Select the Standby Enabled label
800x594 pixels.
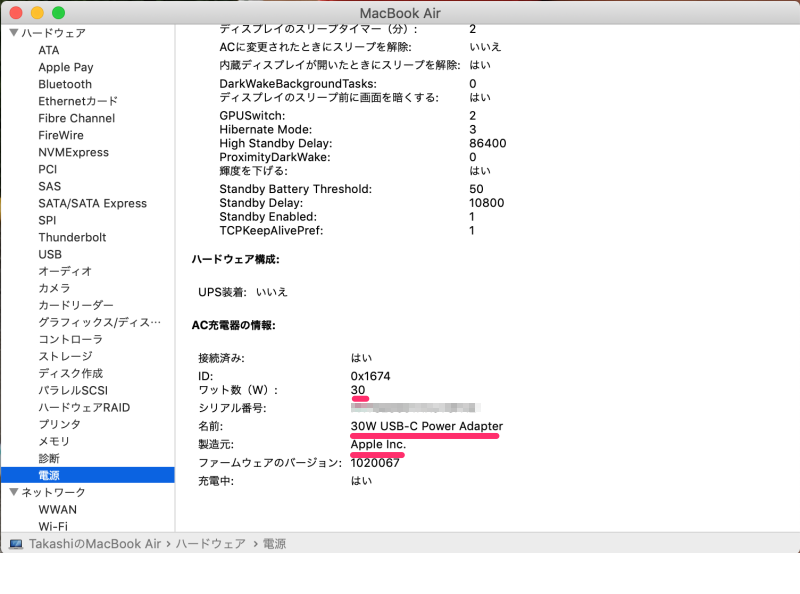tap(268, 217)
